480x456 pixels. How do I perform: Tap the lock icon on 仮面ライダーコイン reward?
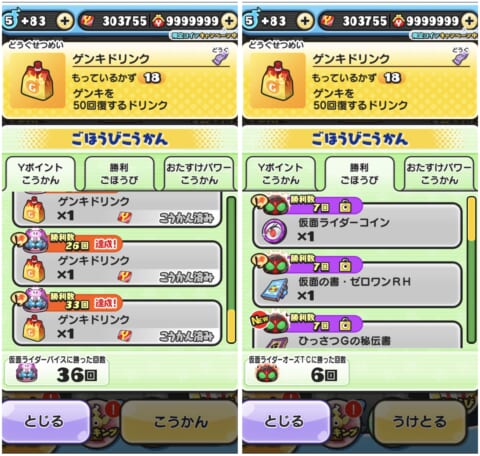[x=345, y=207]
